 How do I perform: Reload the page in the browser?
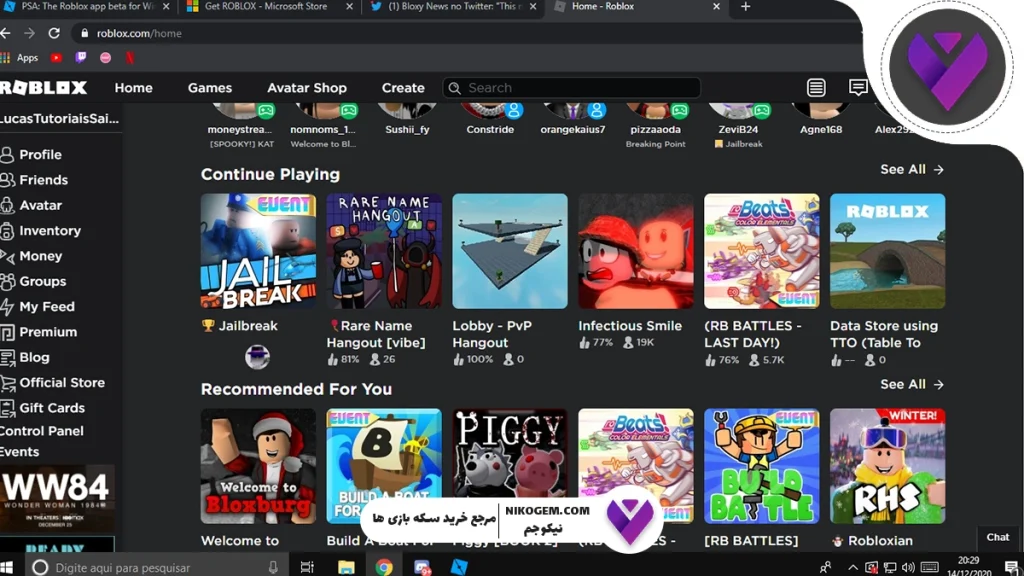point(54,33)
